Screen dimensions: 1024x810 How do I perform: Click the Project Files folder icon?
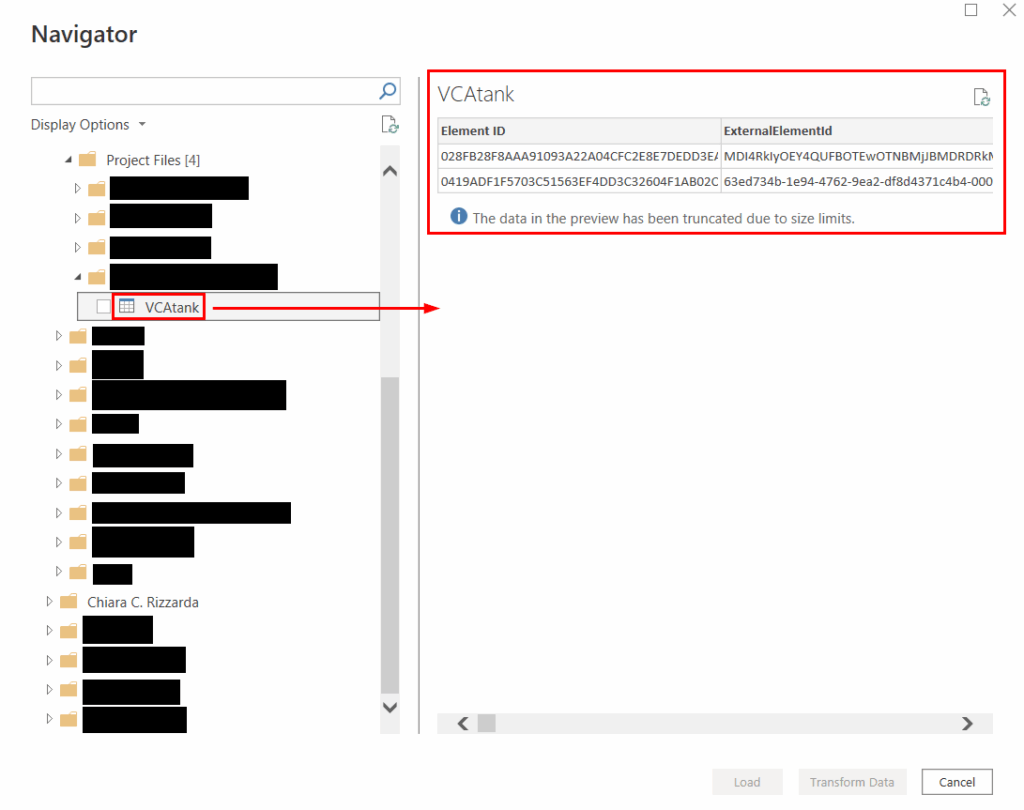[87, 160]
